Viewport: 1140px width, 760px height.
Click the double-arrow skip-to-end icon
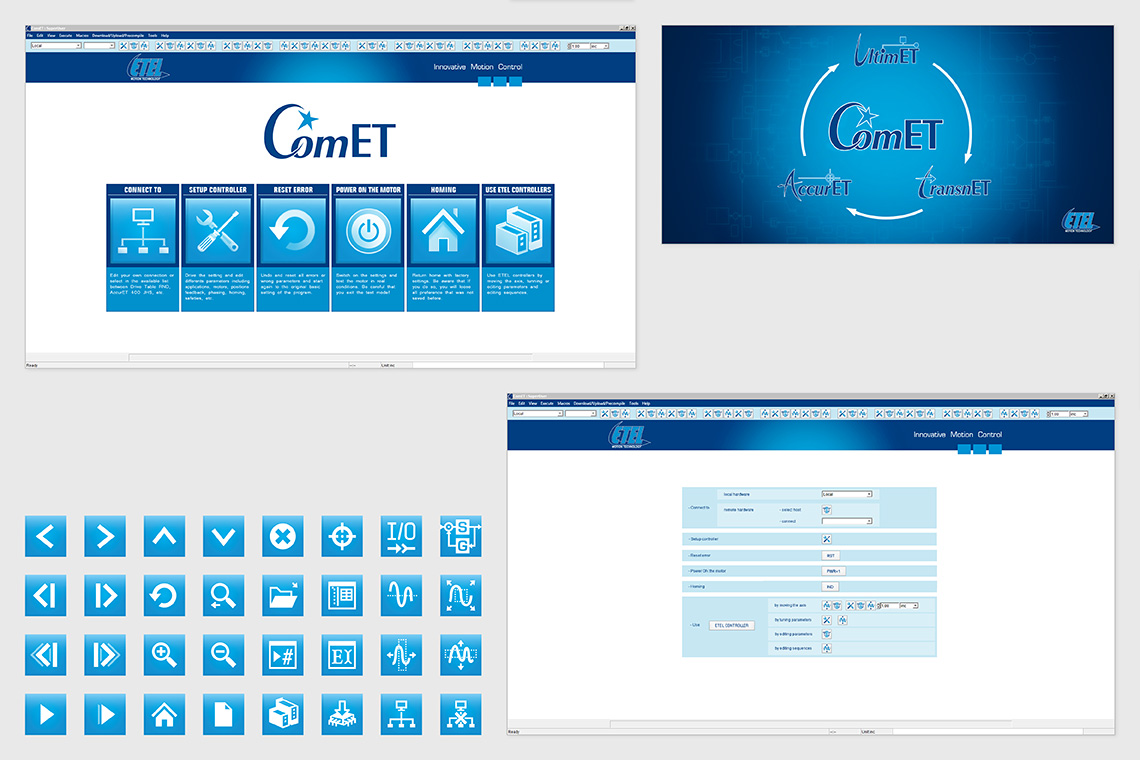click(x=105, y=655)
